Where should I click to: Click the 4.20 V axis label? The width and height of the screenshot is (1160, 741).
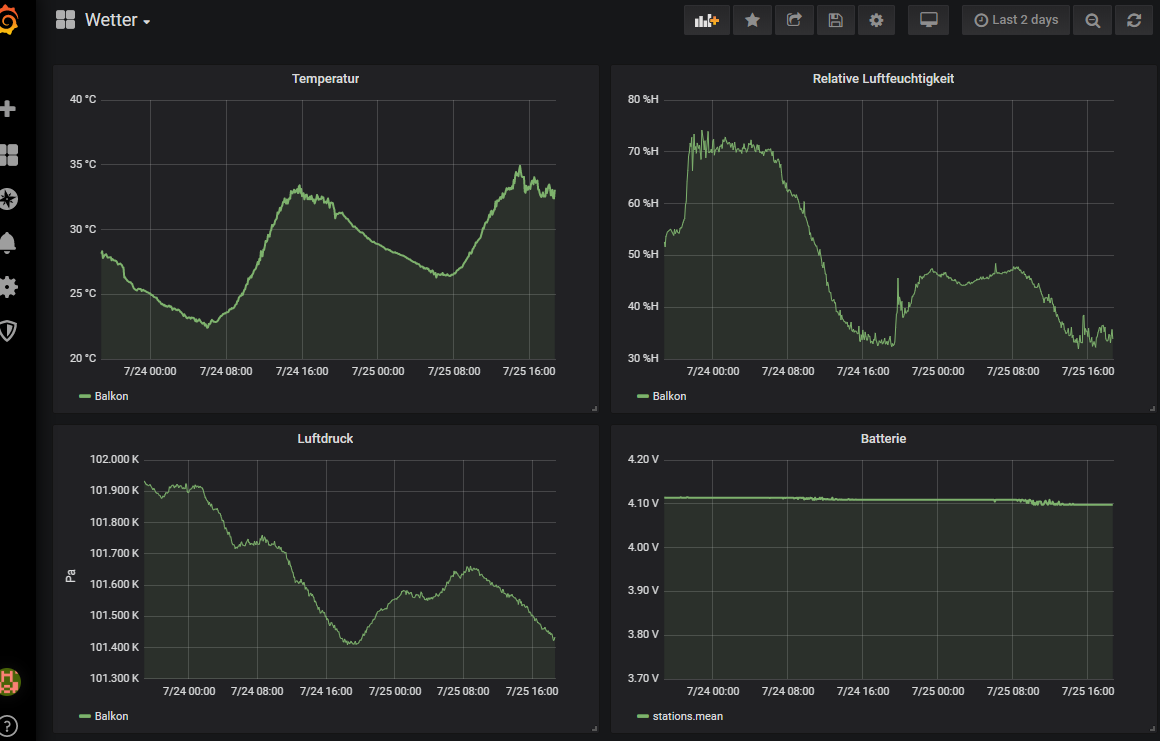(643, 459)
